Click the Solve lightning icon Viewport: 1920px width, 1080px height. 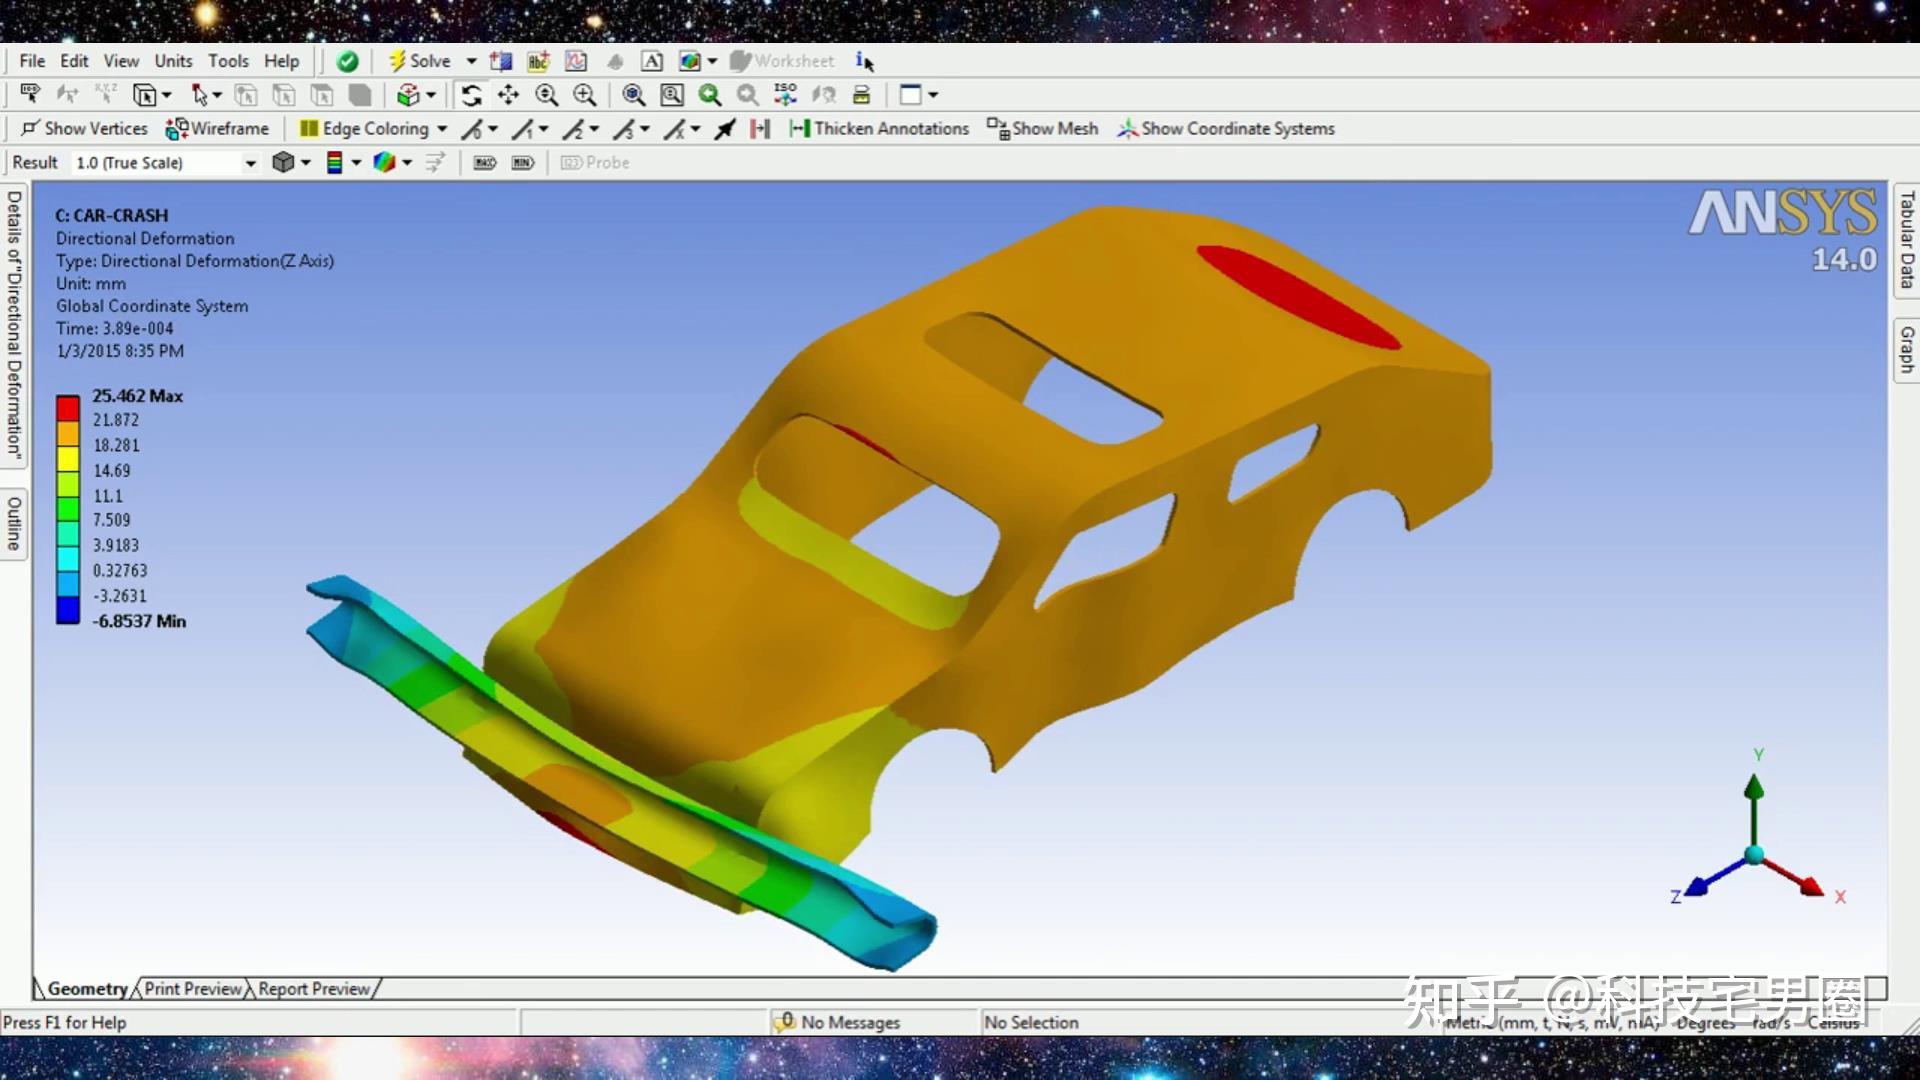click(398, 62)
